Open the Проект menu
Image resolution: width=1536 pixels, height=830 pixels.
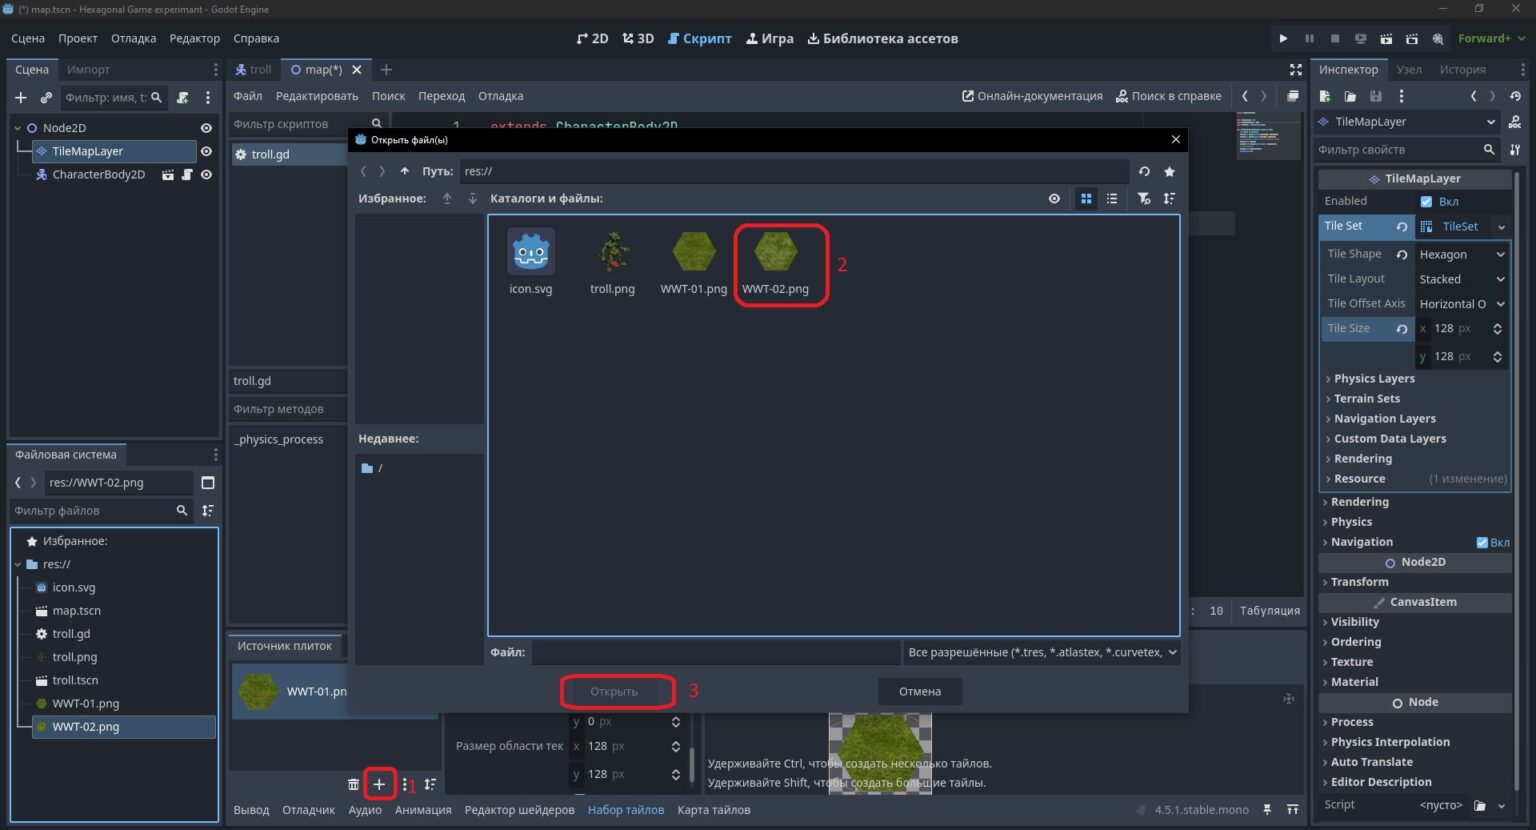78,38
